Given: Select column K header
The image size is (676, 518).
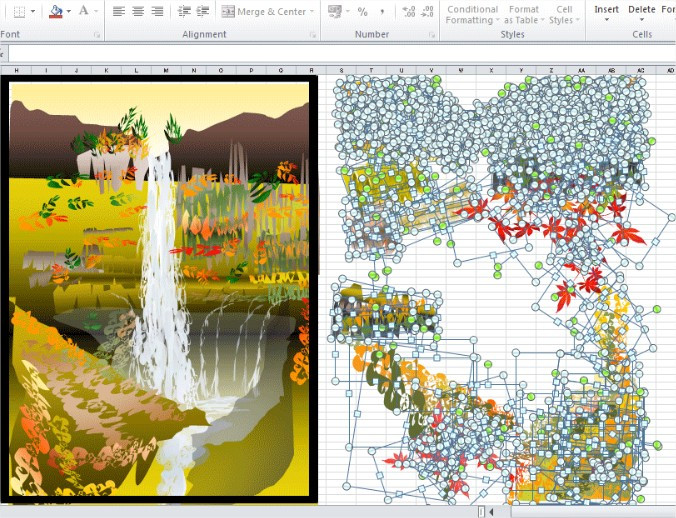Looking at the screenshot, I should [106, 70].
